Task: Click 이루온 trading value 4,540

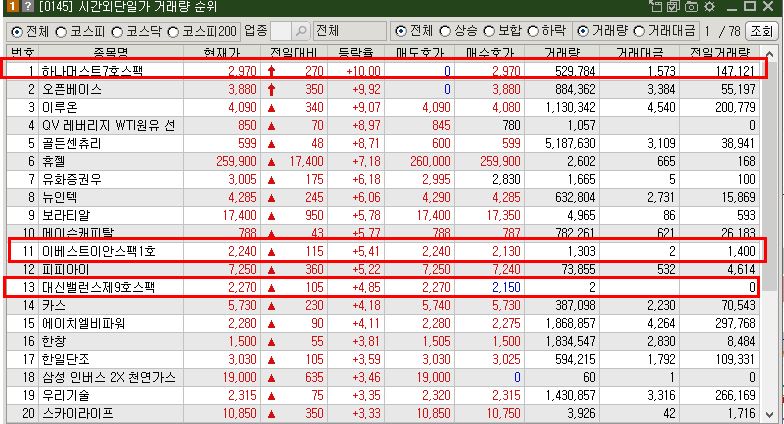Action: pyautogui.click(x=661, y=107)
